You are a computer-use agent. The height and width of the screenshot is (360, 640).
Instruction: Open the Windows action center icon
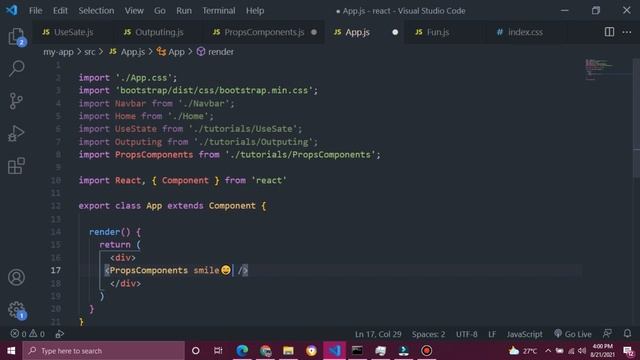coord(629,351)
